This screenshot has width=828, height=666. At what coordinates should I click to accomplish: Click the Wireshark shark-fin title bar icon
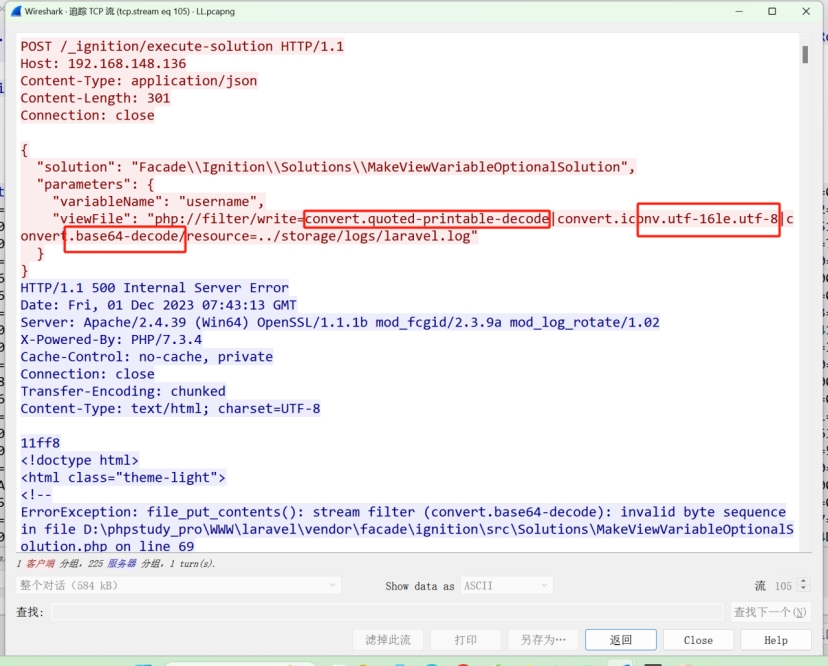pos(16,11)
